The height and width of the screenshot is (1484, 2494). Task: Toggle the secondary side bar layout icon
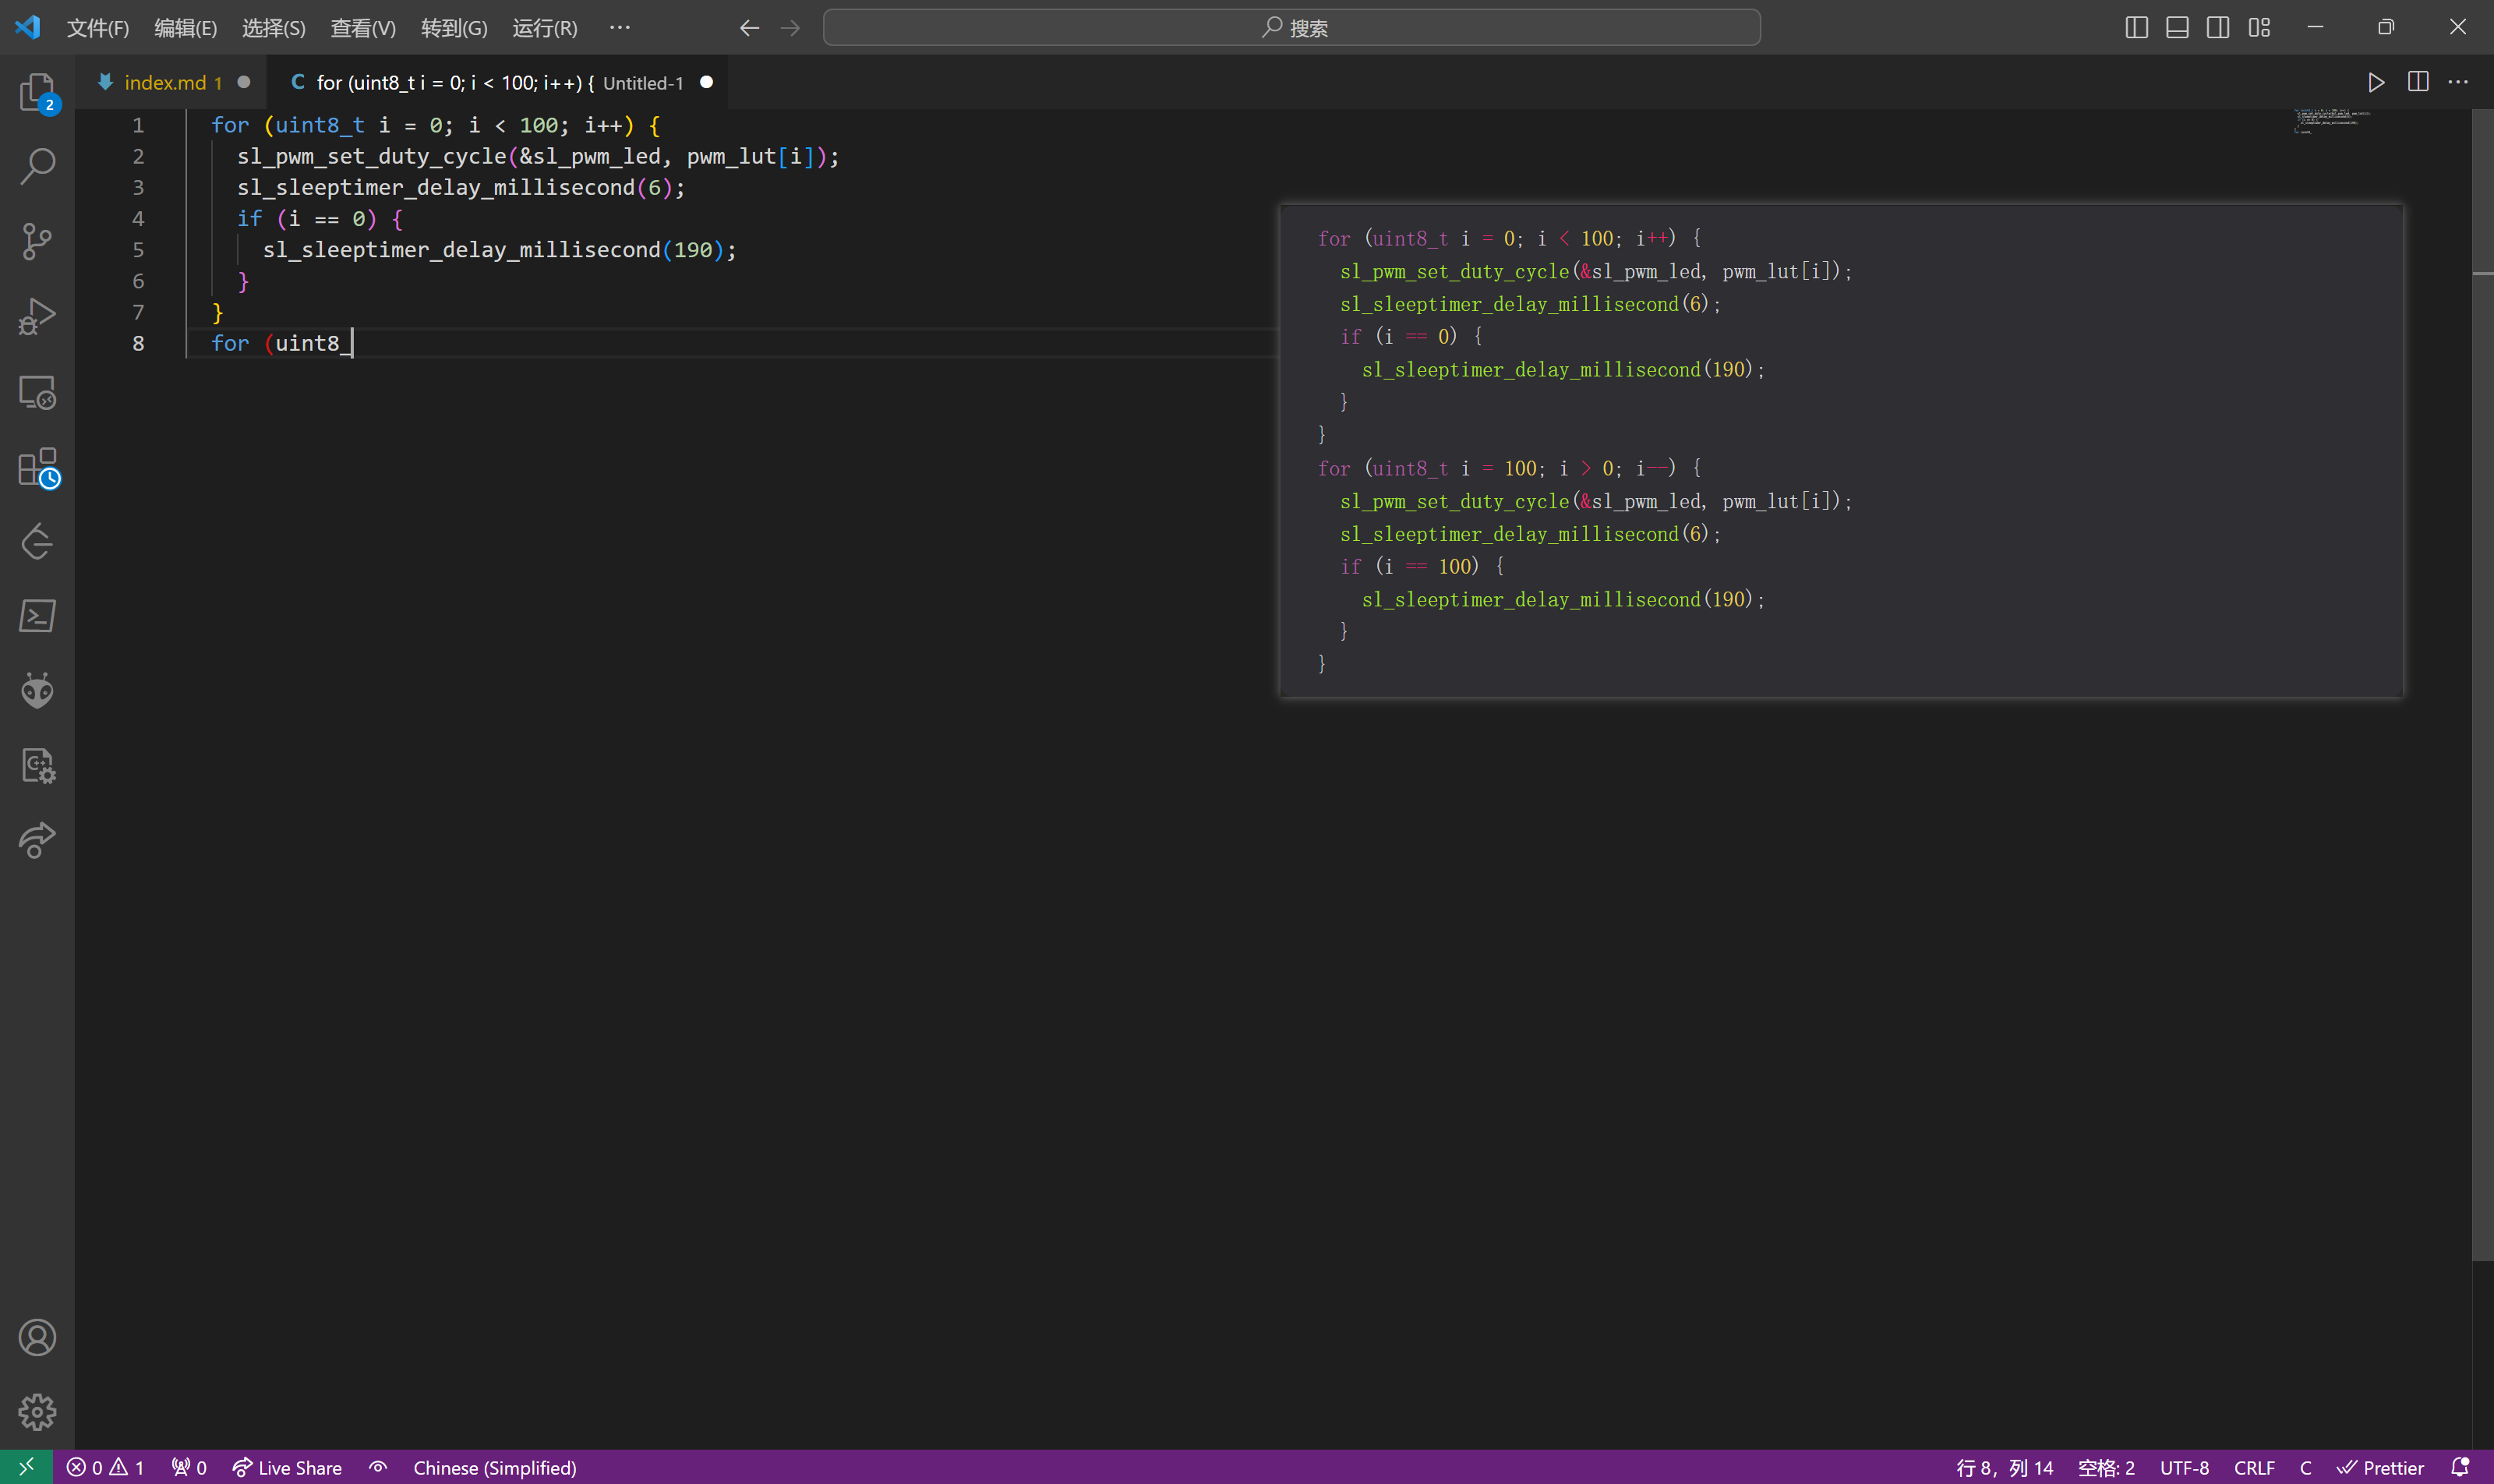2218,27
